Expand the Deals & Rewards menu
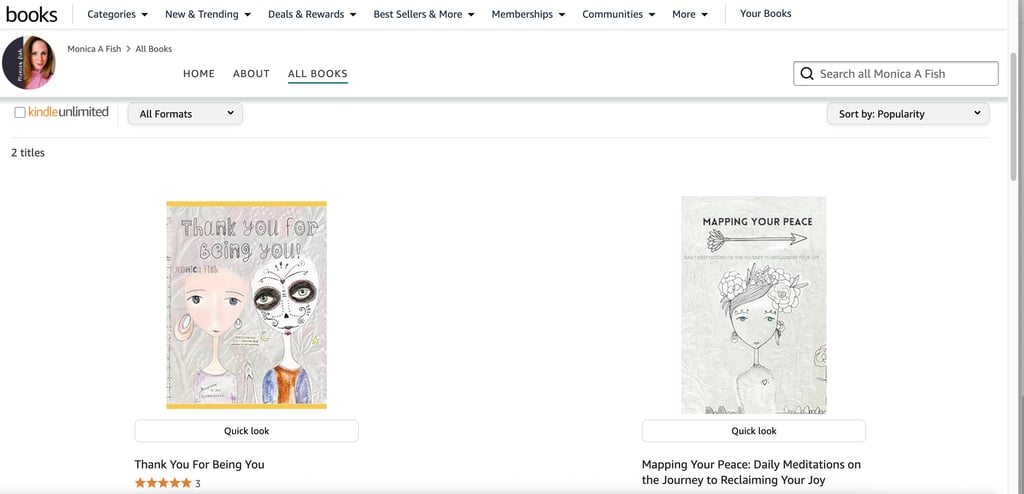1024x494 pixels. (x=312, y=14)
